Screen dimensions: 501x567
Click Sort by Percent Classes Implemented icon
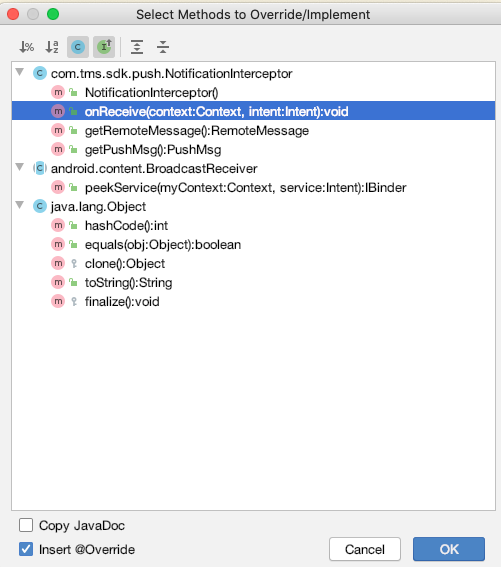pos(26,47)
